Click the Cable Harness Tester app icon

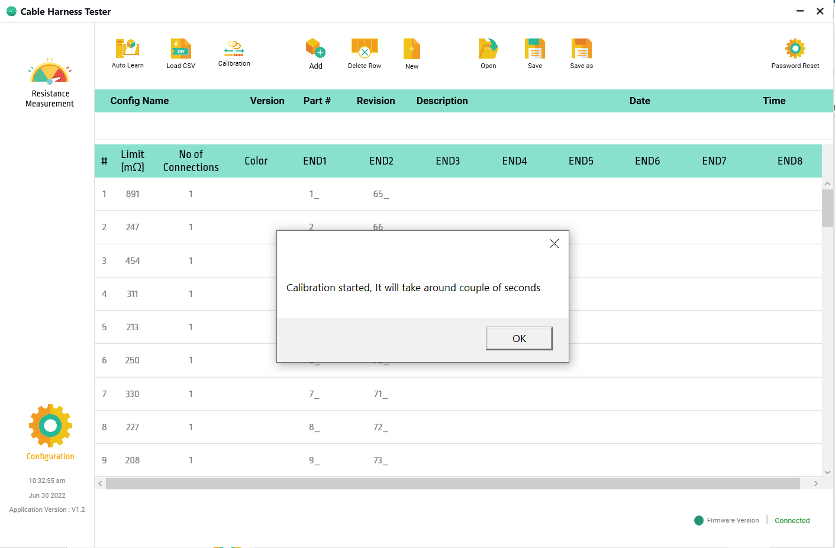(11, 11)
